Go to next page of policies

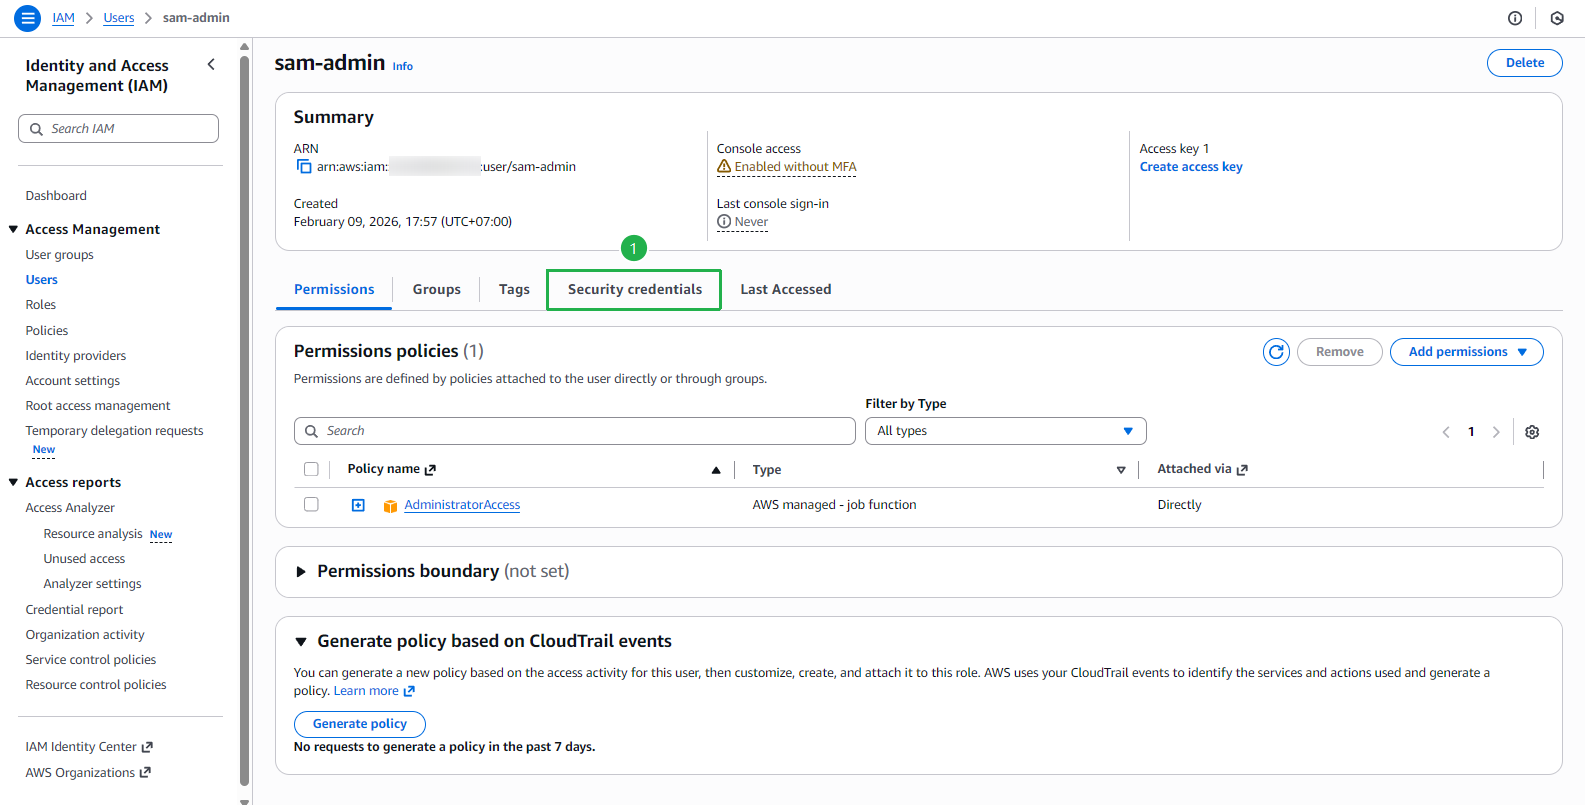[1496, 432]
